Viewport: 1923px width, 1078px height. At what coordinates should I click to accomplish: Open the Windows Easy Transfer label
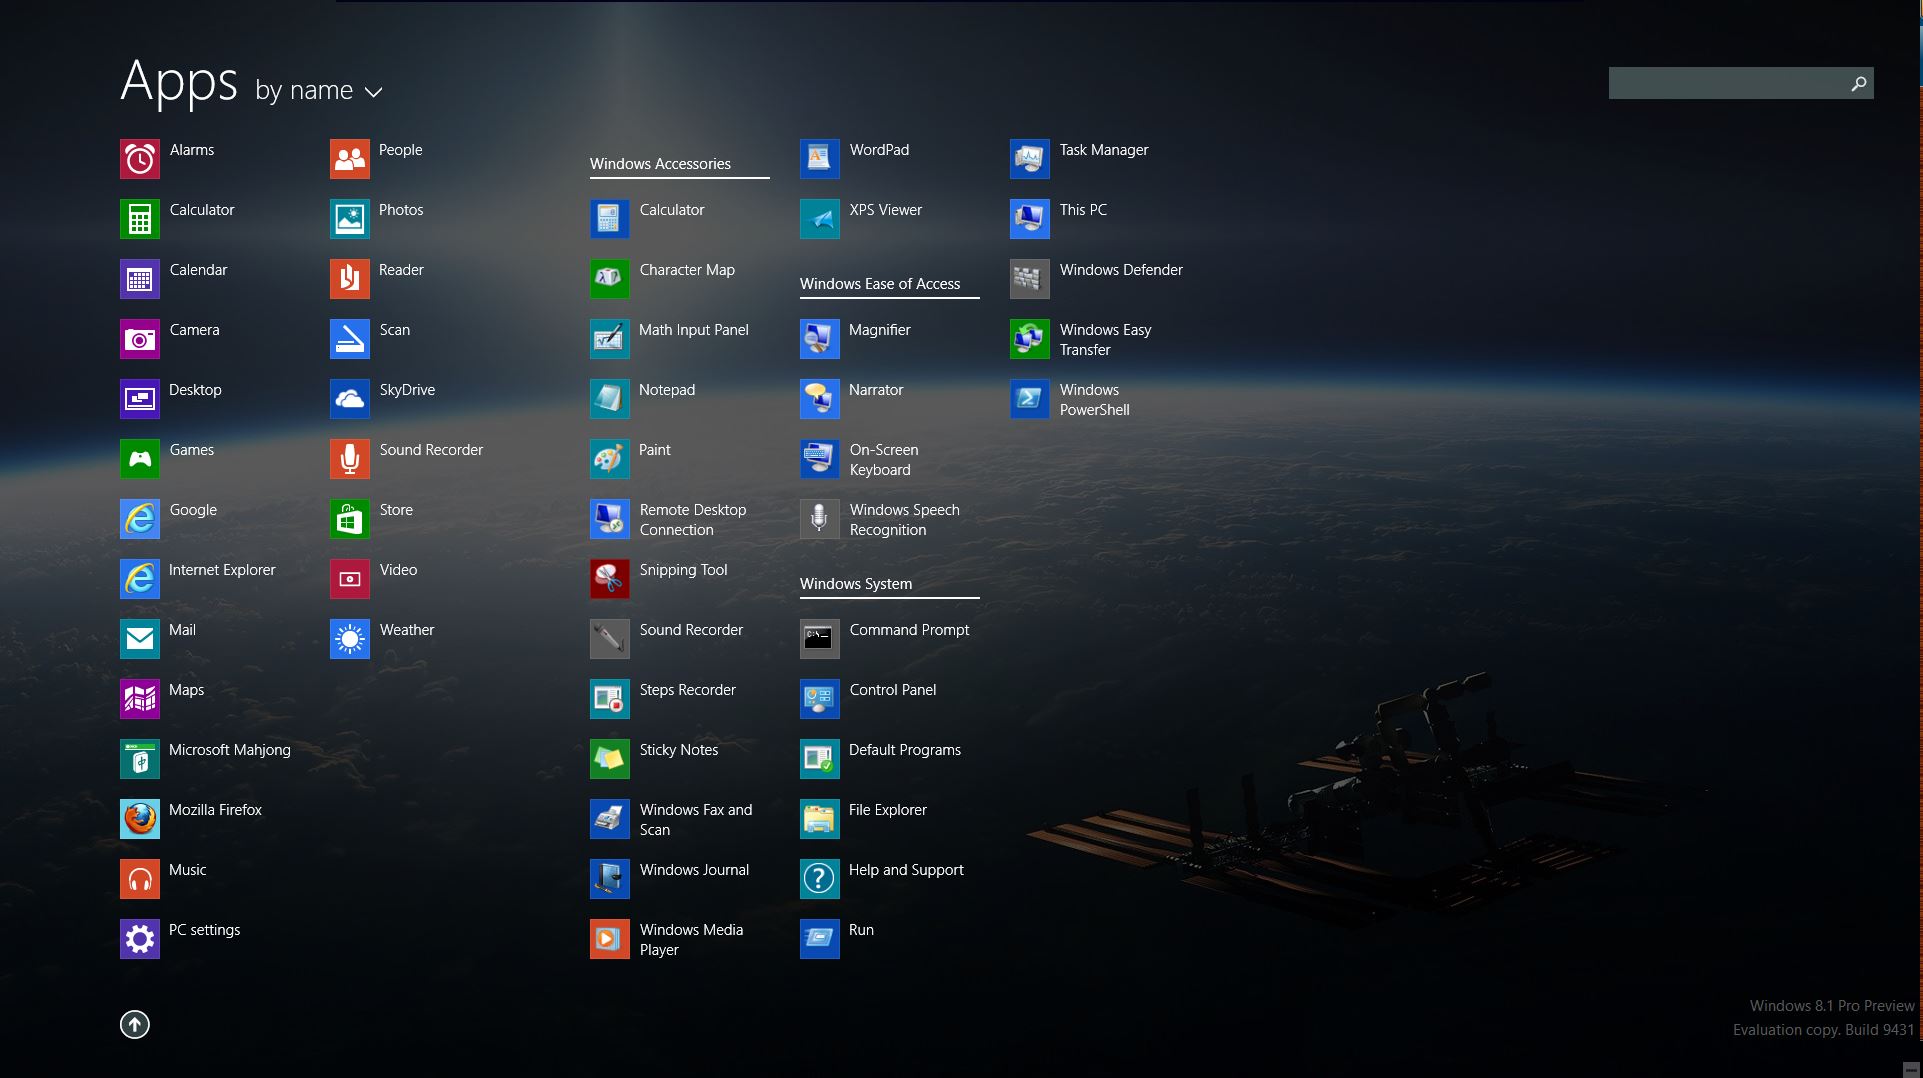pos(1106,340)
